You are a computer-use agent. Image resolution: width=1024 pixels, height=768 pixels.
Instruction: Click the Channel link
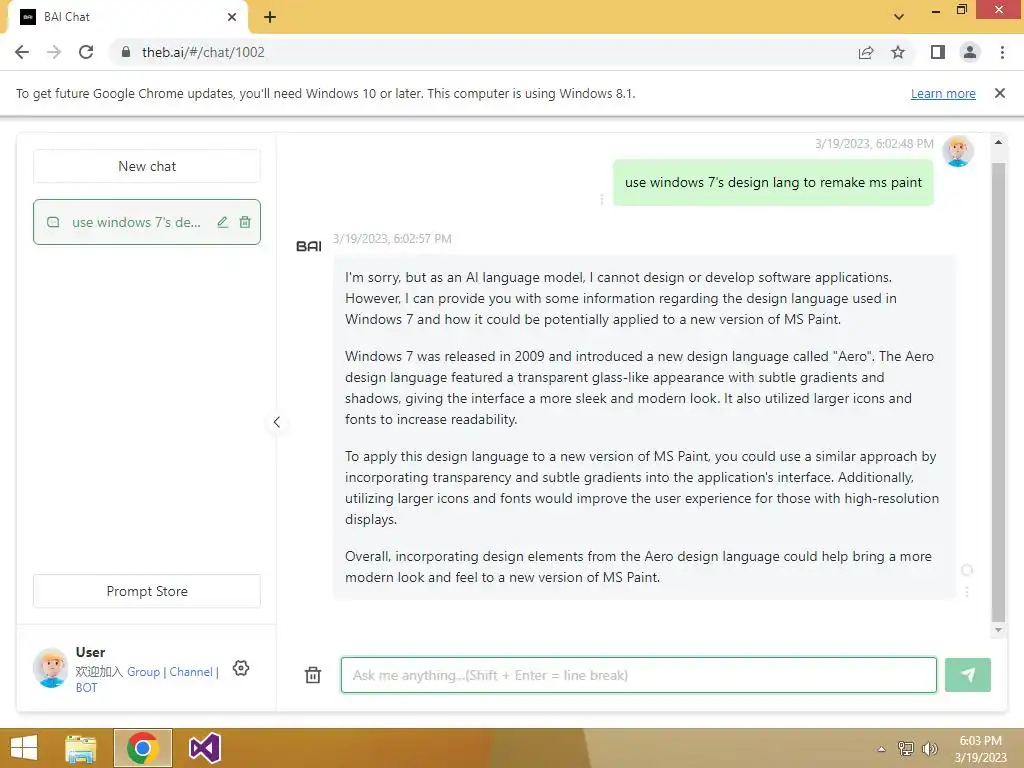tap(191, 671)
